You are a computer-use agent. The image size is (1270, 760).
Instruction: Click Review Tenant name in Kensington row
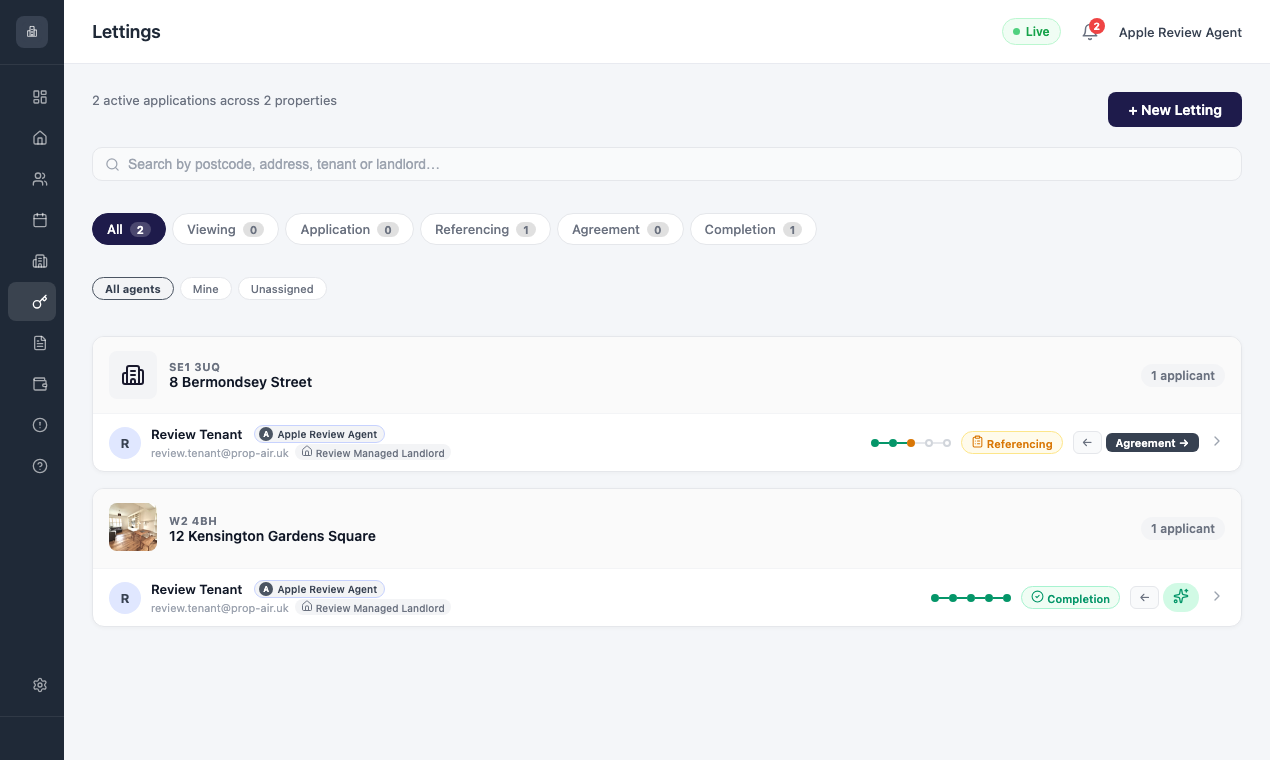point(197,589)
